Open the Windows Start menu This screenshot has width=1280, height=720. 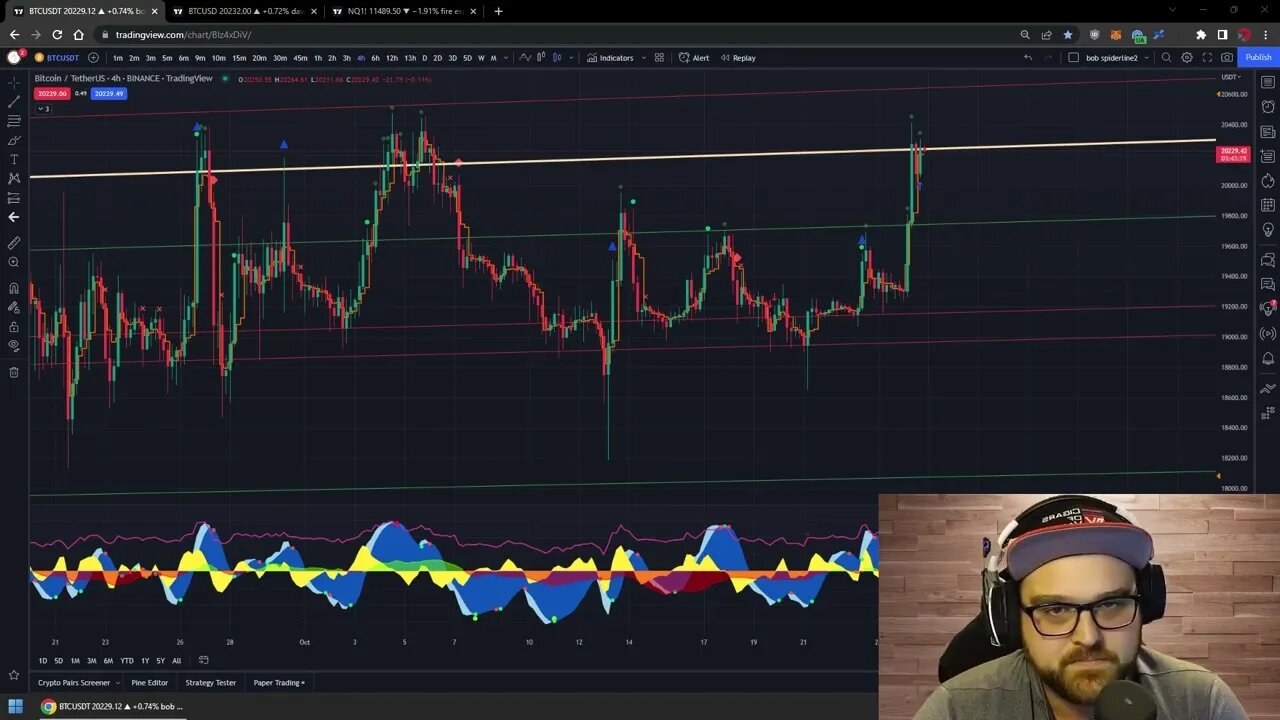[x=16, y=707]
